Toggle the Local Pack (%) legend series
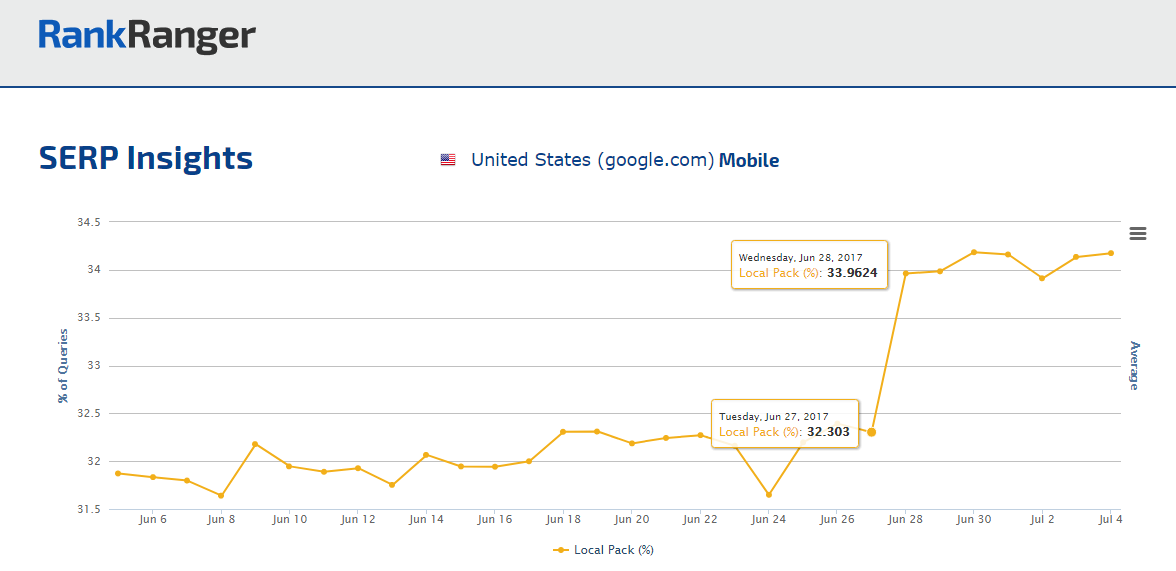 603,550
